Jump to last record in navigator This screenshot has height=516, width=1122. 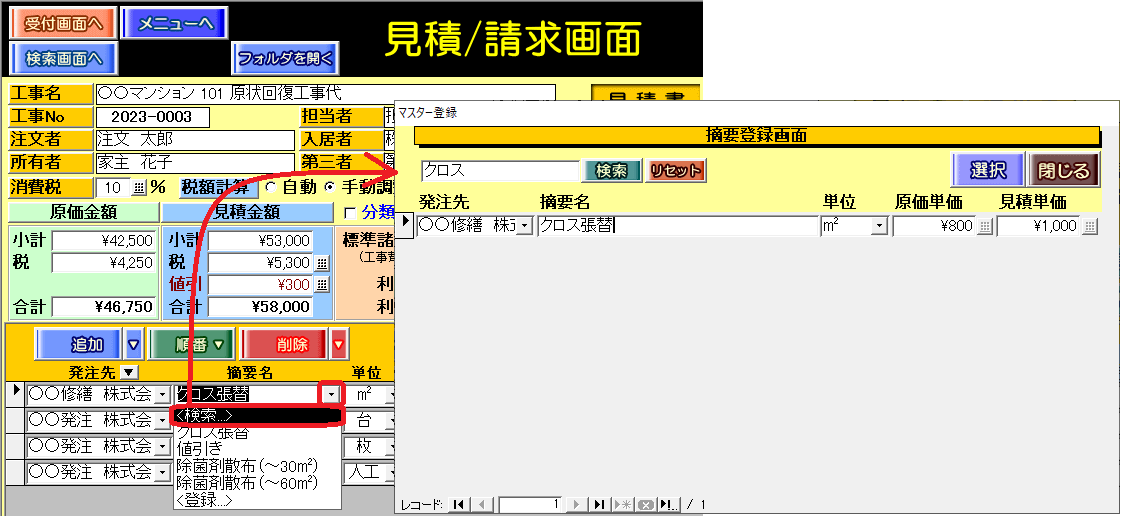(x=598, y=505)
